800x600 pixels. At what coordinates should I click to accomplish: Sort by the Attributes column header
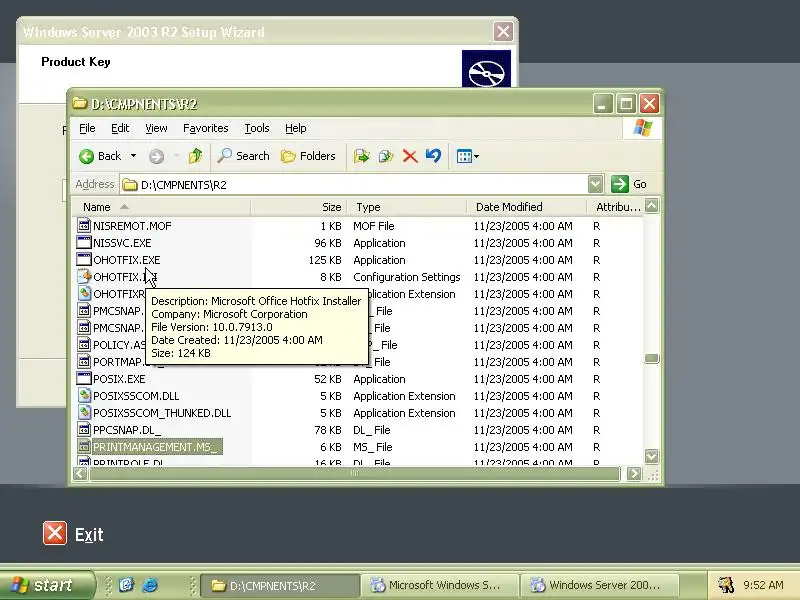pos(616,207)
